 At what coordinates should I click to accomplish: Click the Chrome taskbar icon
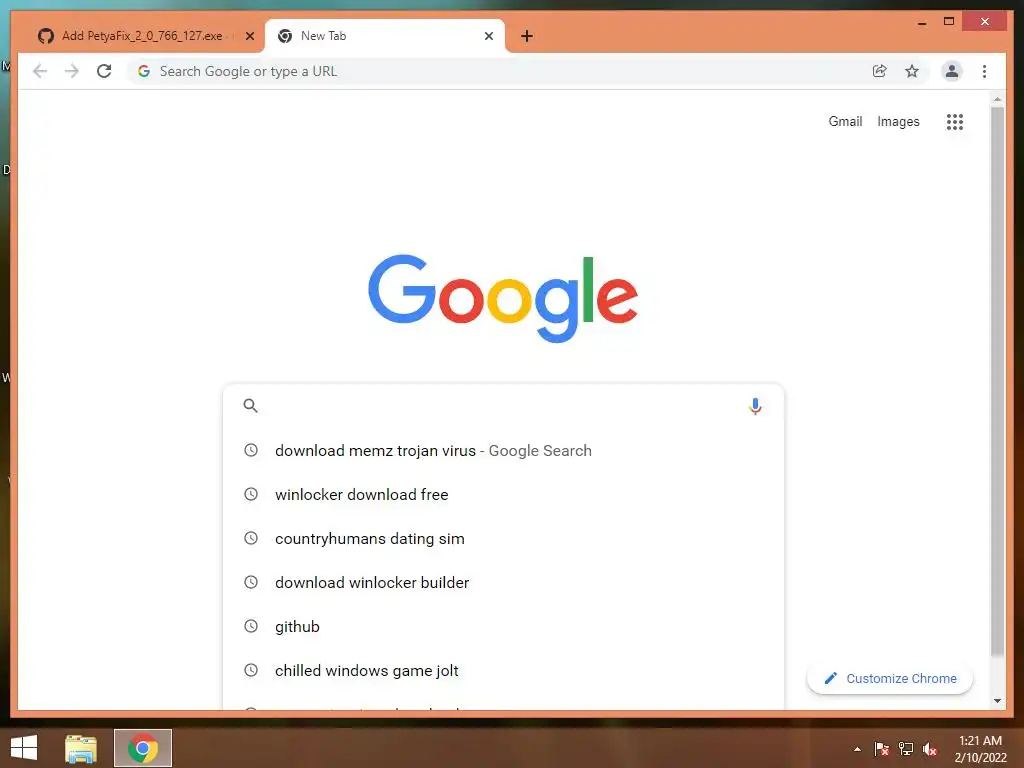coord(143,748)
